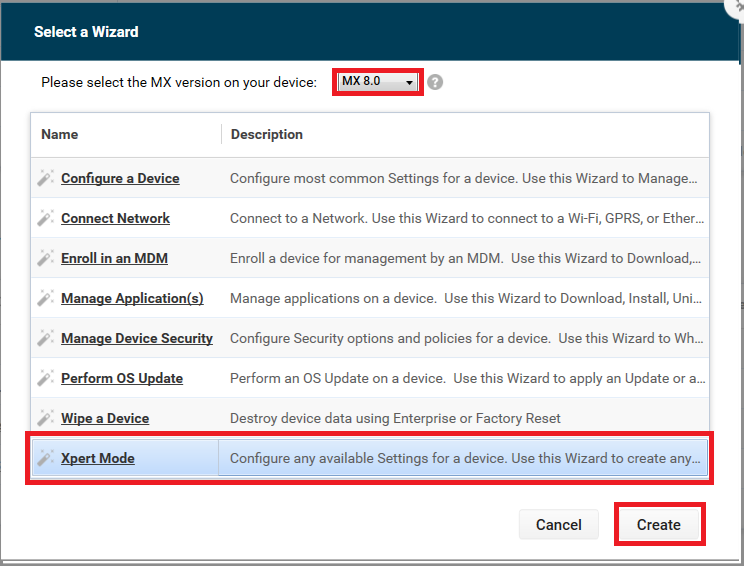Click wand icon beside Xpert Mode

tap(46, 458)
